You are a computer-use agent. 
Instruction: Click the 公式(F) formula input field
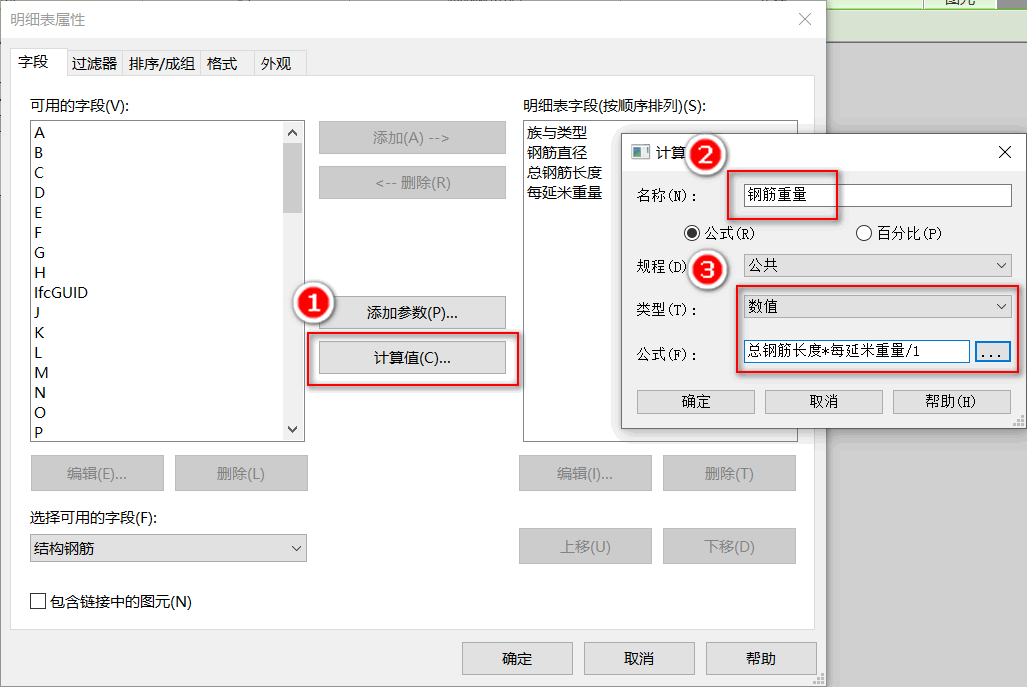pyautogui.click(x=857, y=351)
